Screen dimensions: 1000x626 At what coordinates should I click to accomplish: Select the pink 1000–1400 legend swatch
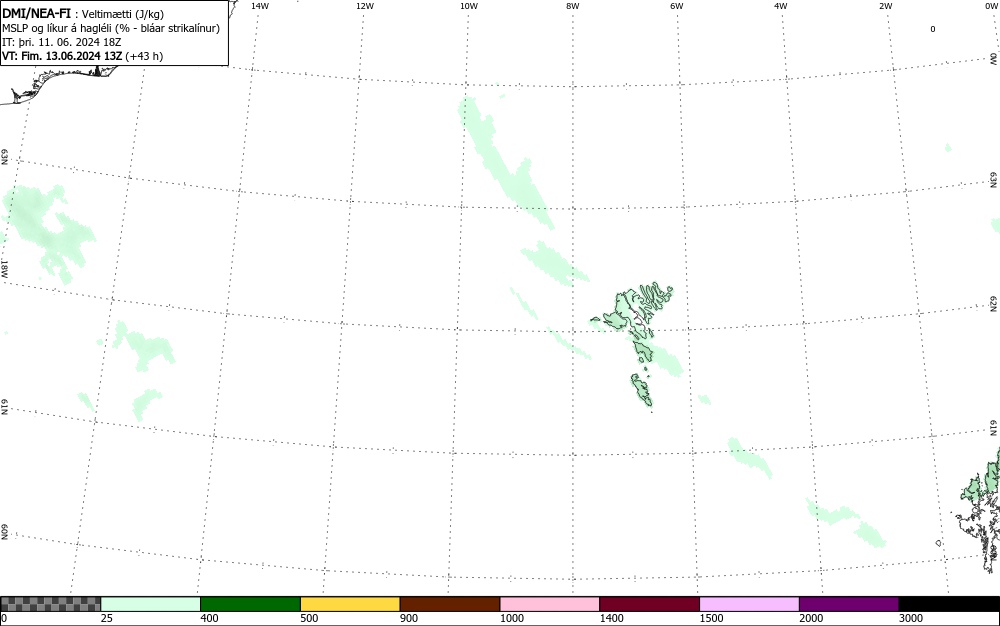[x=550, y=604]
